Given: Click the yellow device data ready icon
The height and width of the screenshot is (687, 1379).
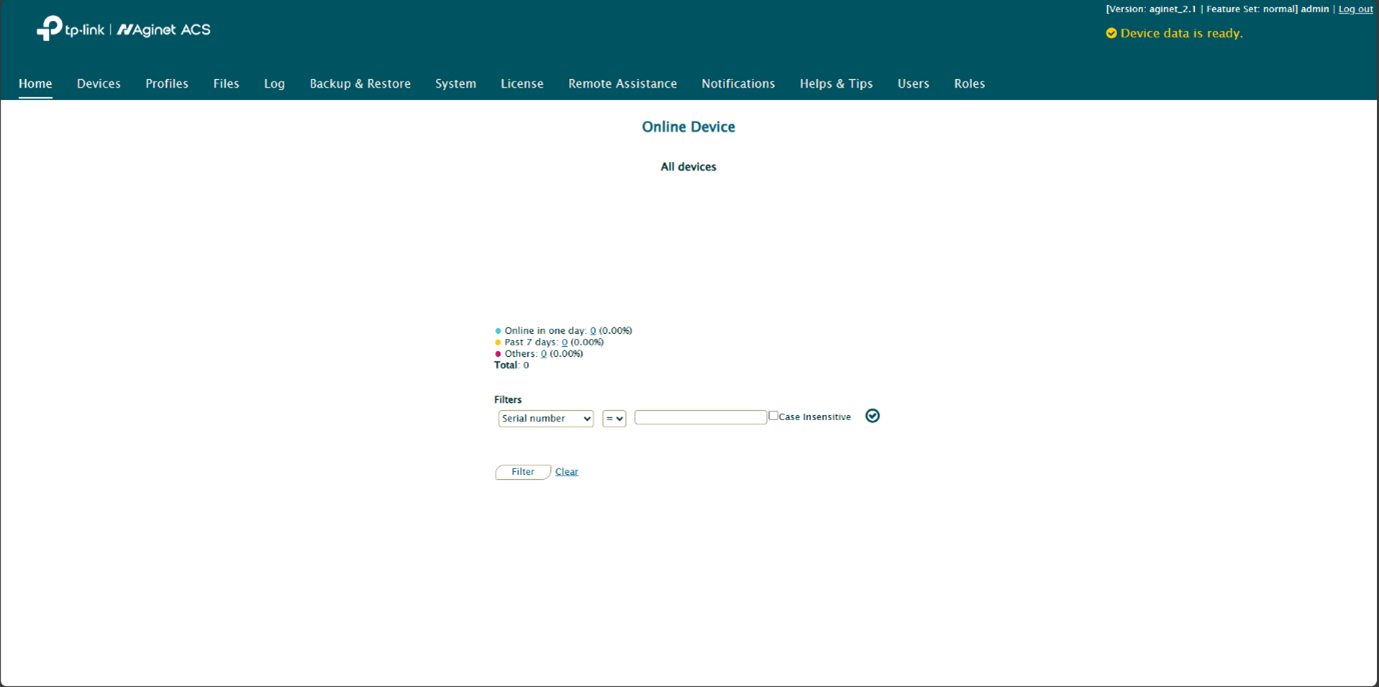Looking at the screenshot, I should [x=1111, y=33].
